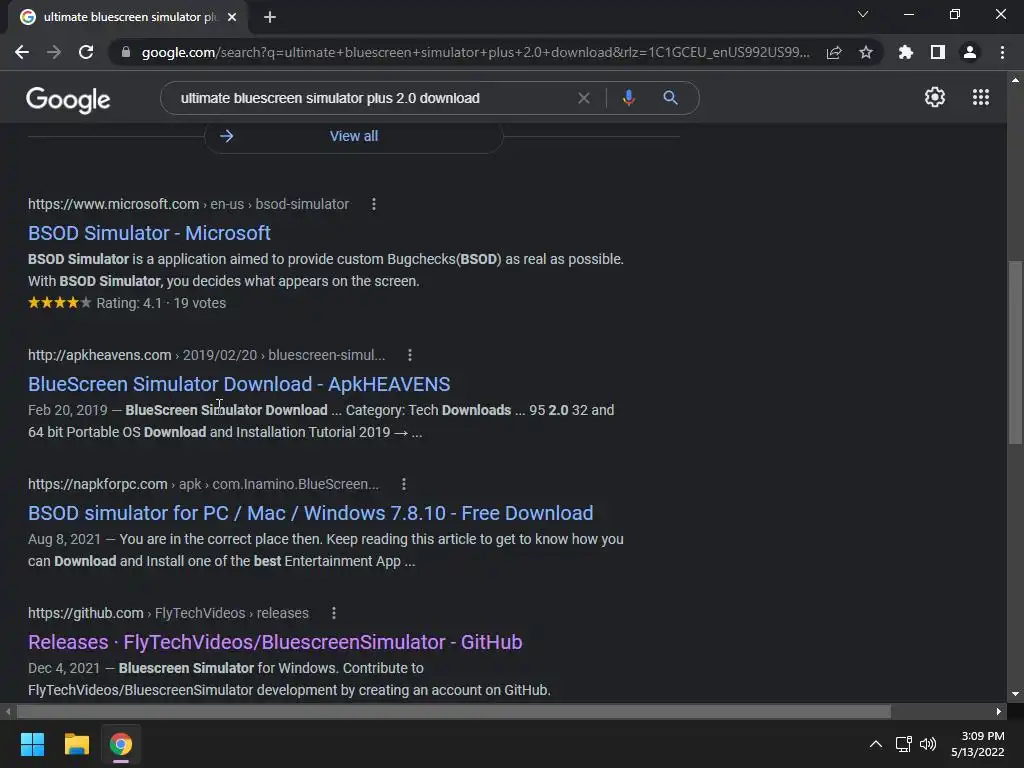Open the Google apps grid
1024x768 pixels.
981,97
